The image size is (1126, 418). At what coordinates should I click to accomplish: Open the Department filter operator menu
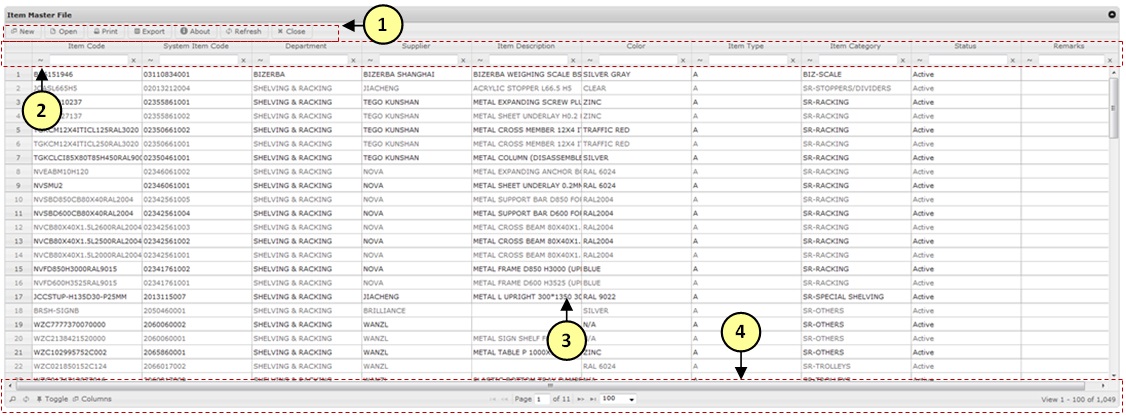260,61
